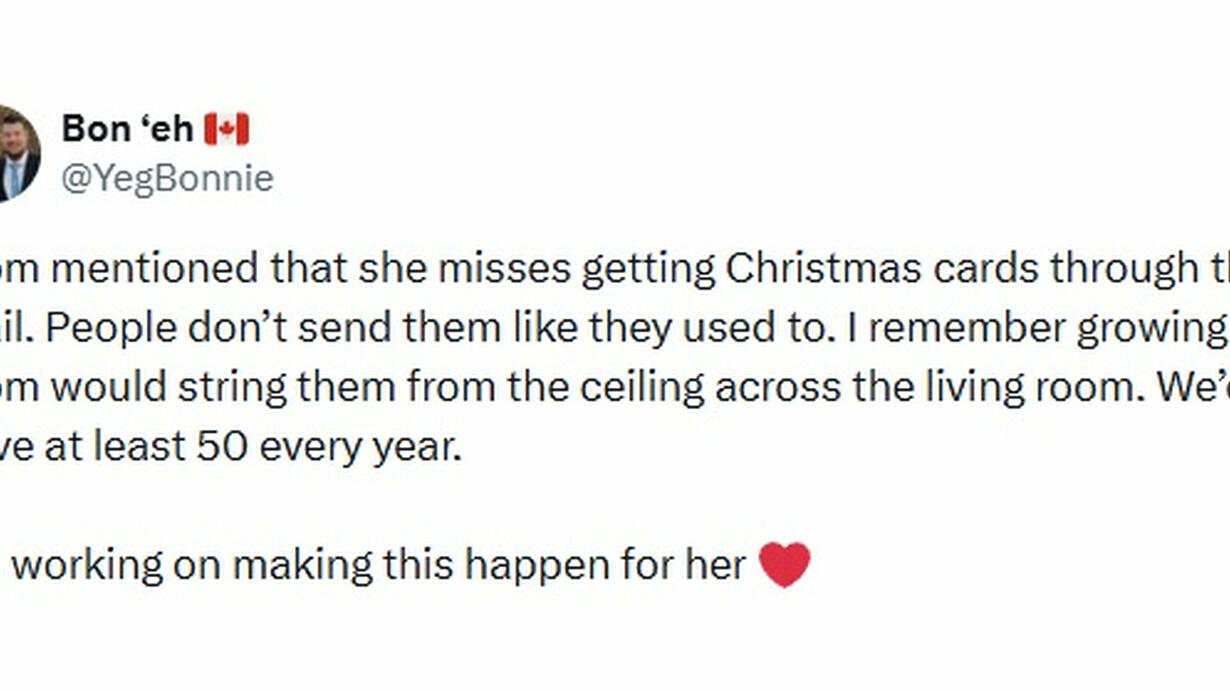Click the words "every year" in the tweet
Image resolution: width=1230 pixels, height=691 pixels.
pyautogui.click(x=361, y=448)
